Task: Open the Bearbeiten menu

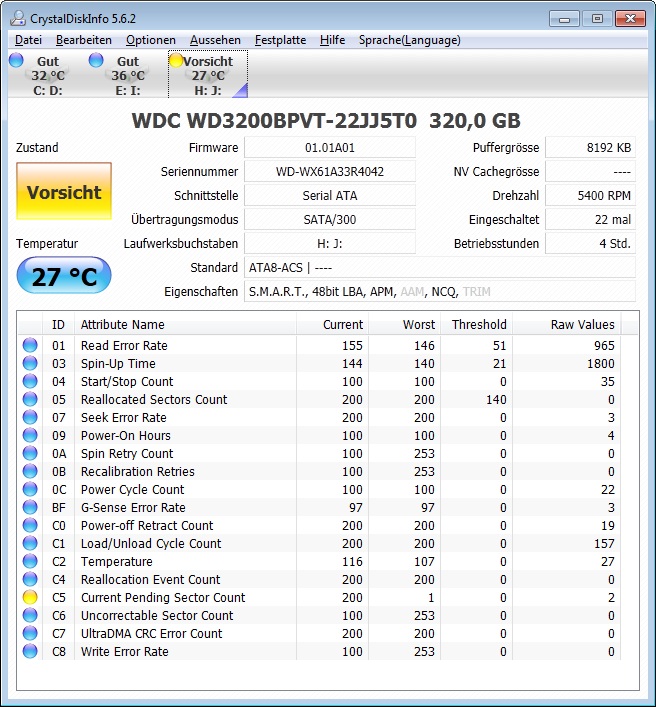Action: click(x=84, y=40)
